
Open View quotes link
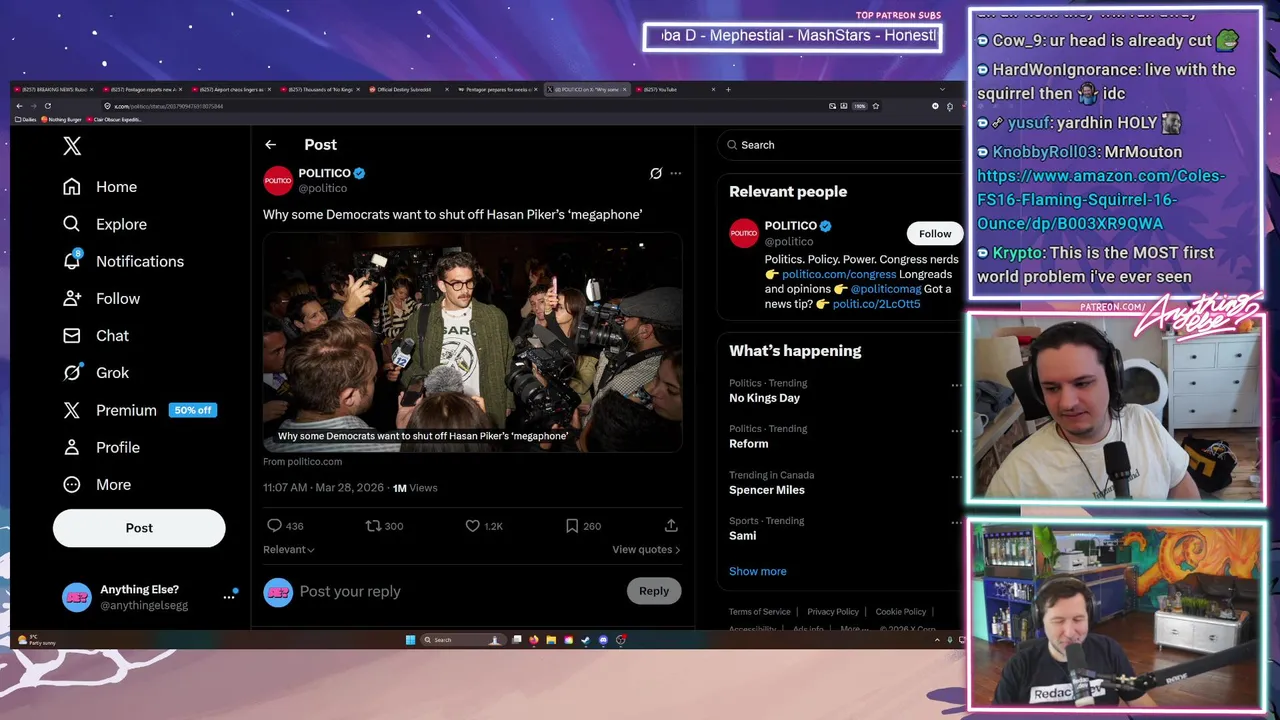[646, 549]
